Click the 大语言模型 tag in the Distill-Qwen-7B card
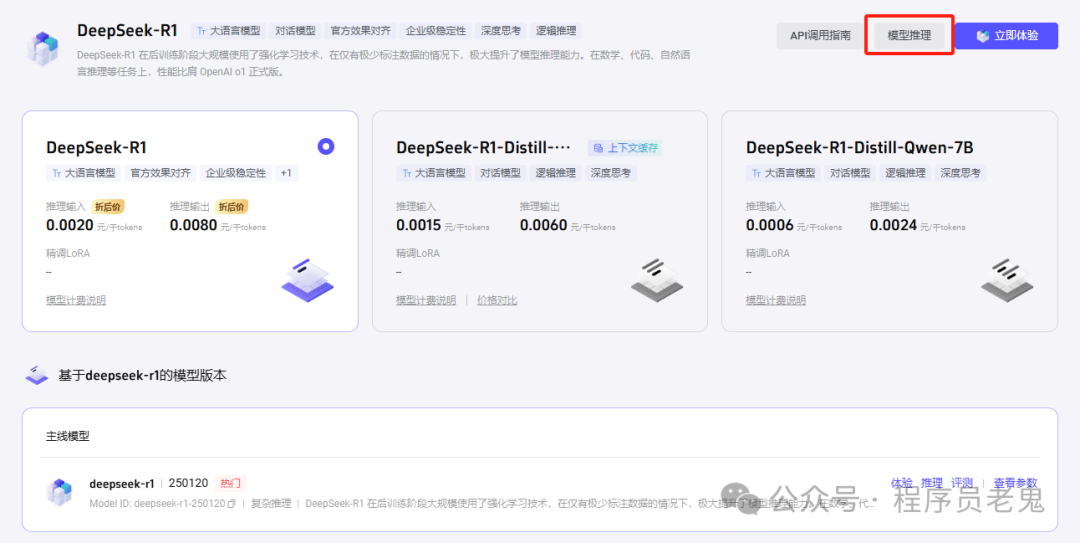The height and width of the screenshot is (543, 1080). [x=783, y=173]
